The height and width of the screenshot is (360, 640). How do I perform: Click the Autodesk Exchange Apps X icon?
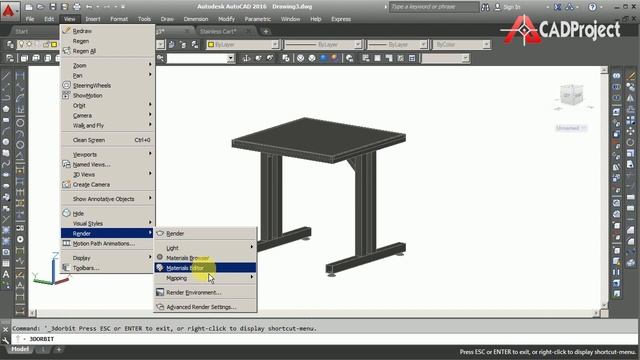coord(558,7)
